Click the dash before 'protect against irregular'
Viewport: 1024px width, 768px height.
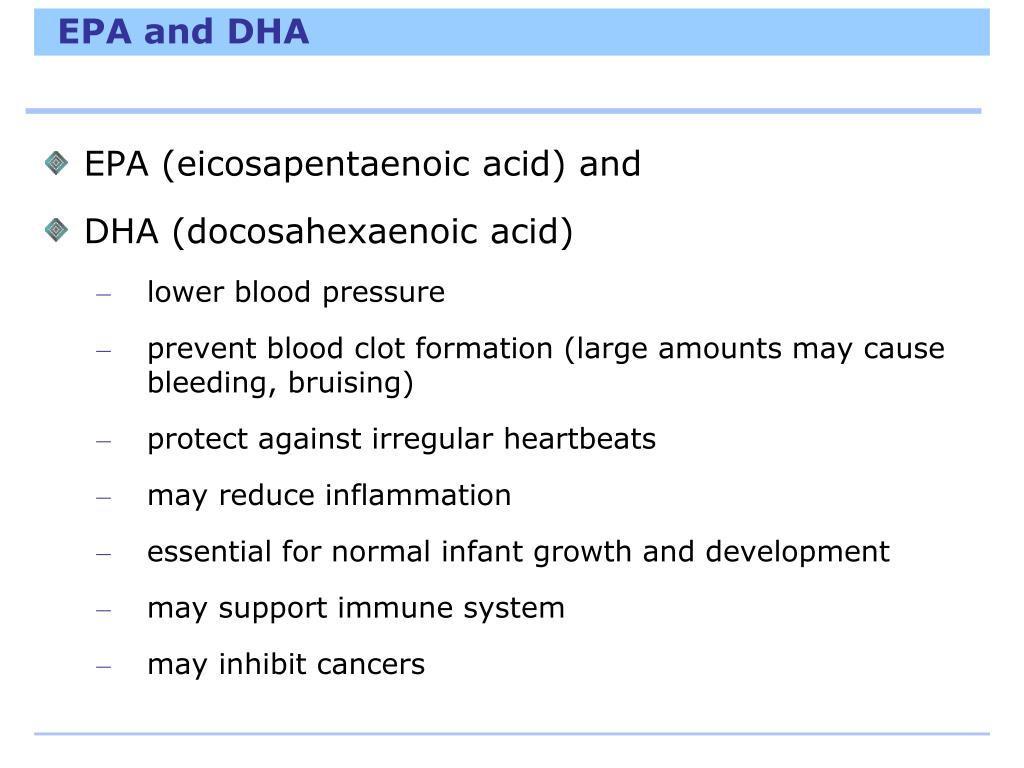tap(103, 441)
